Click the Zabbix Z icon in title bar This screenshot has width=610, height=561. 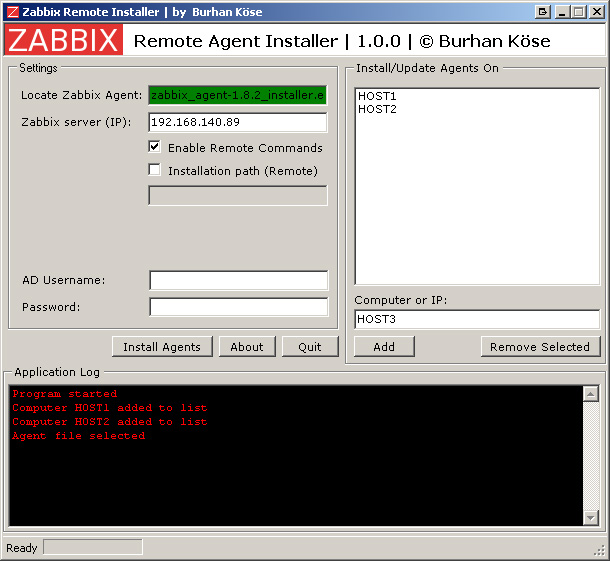13,12
